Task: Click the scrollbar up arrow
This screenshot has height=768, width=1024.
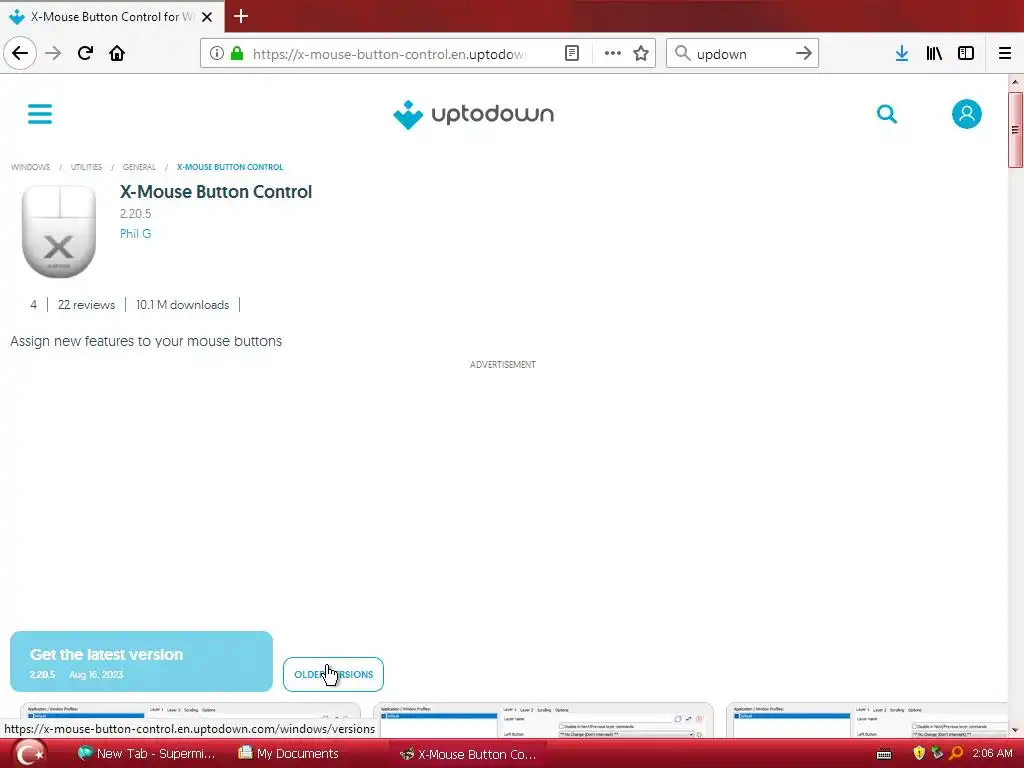Action: 1015,82
